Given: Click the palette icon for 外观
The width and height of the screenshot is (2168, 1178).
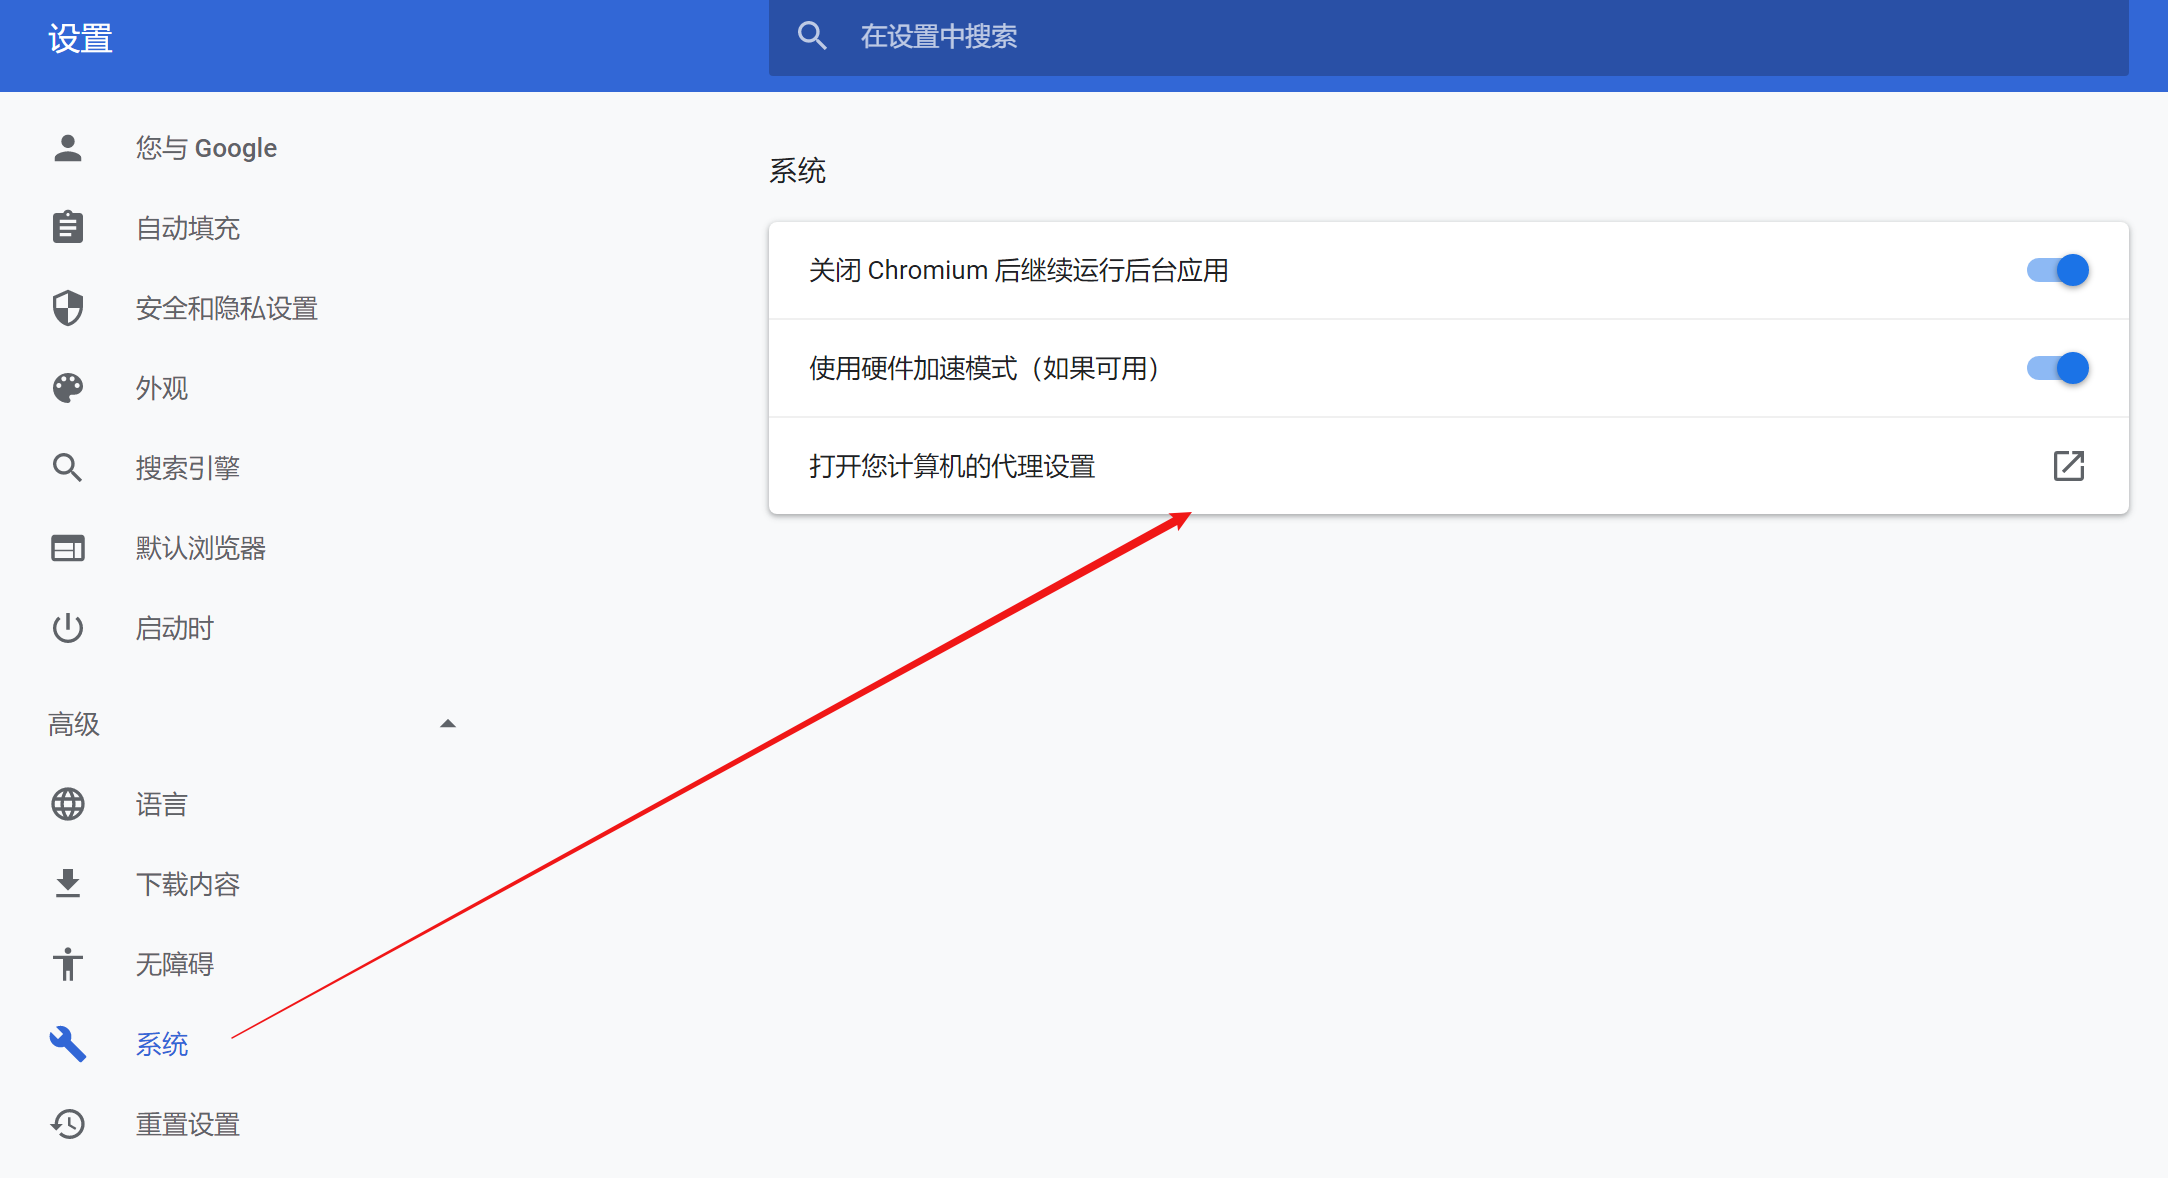Looking at the screenshot, I should (x=68, y=388).
